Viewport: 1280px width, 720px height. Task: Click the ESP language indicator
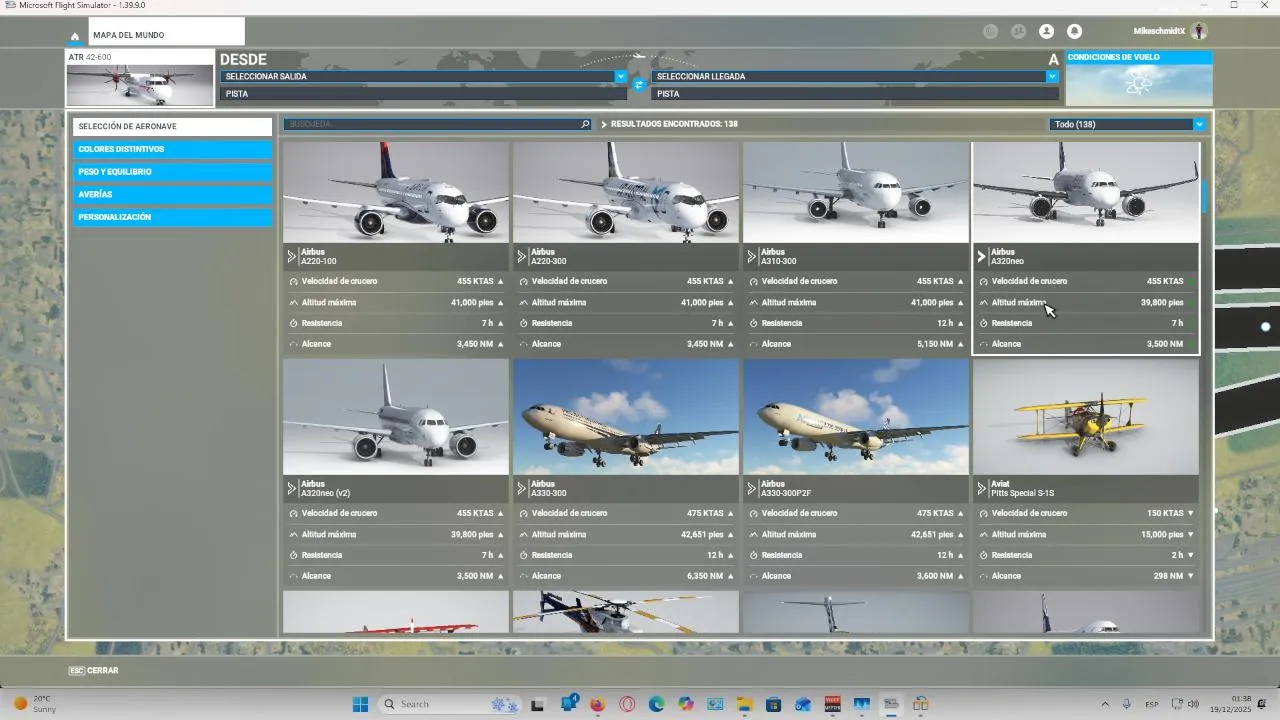(1151, 704)
